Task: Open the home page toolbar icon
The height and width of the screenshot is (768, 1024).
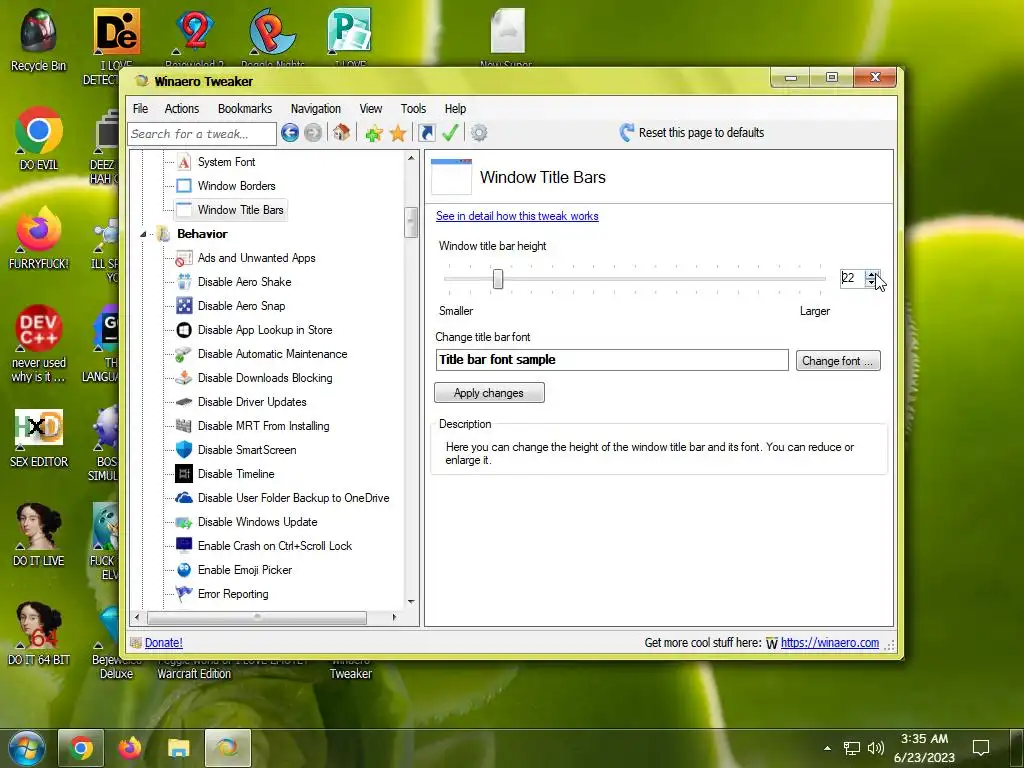Action: pyautogui.click(x=342, y=133)
